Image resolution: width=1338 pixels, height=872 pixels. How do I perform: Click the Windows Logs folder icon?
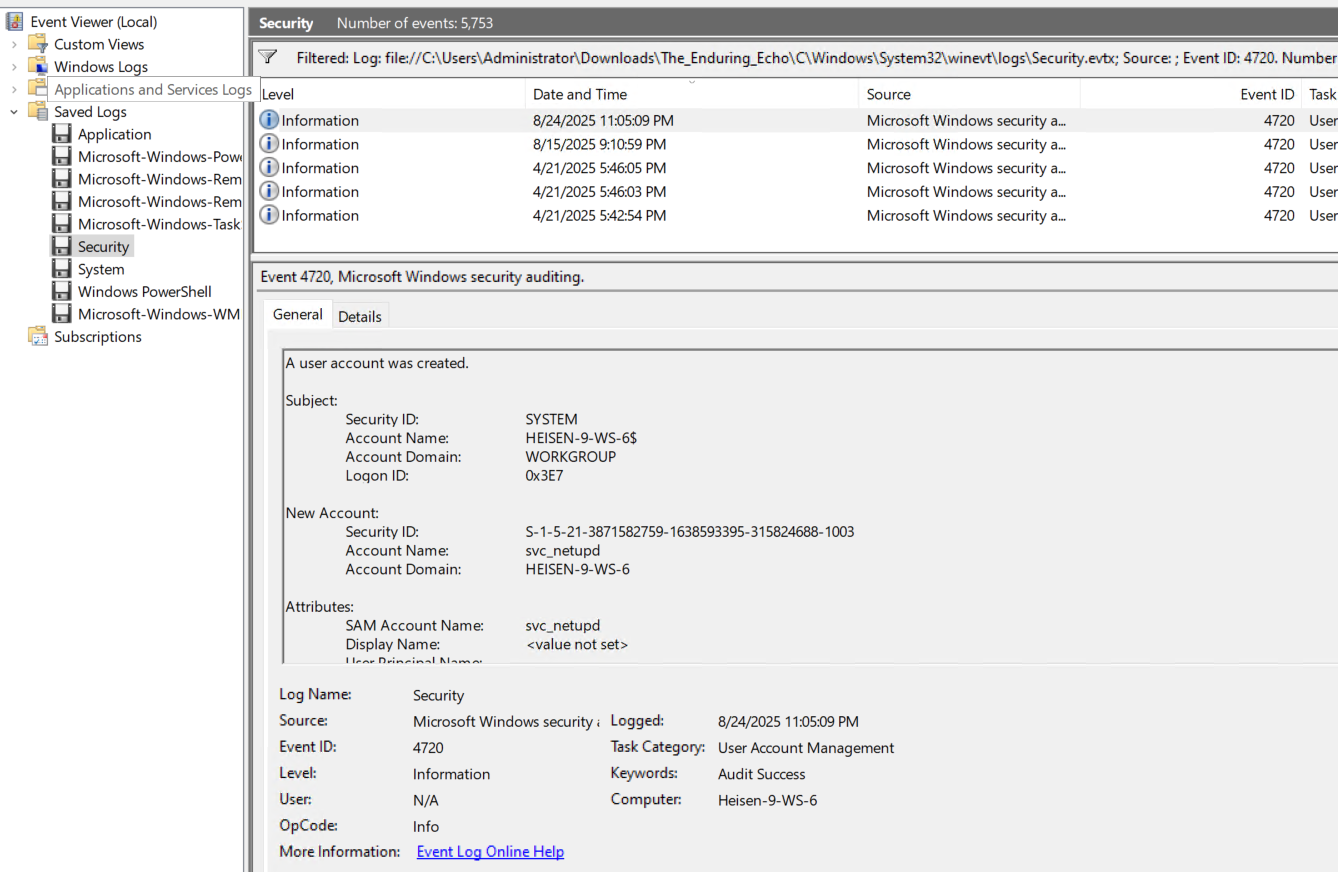[x=38, y=67]
